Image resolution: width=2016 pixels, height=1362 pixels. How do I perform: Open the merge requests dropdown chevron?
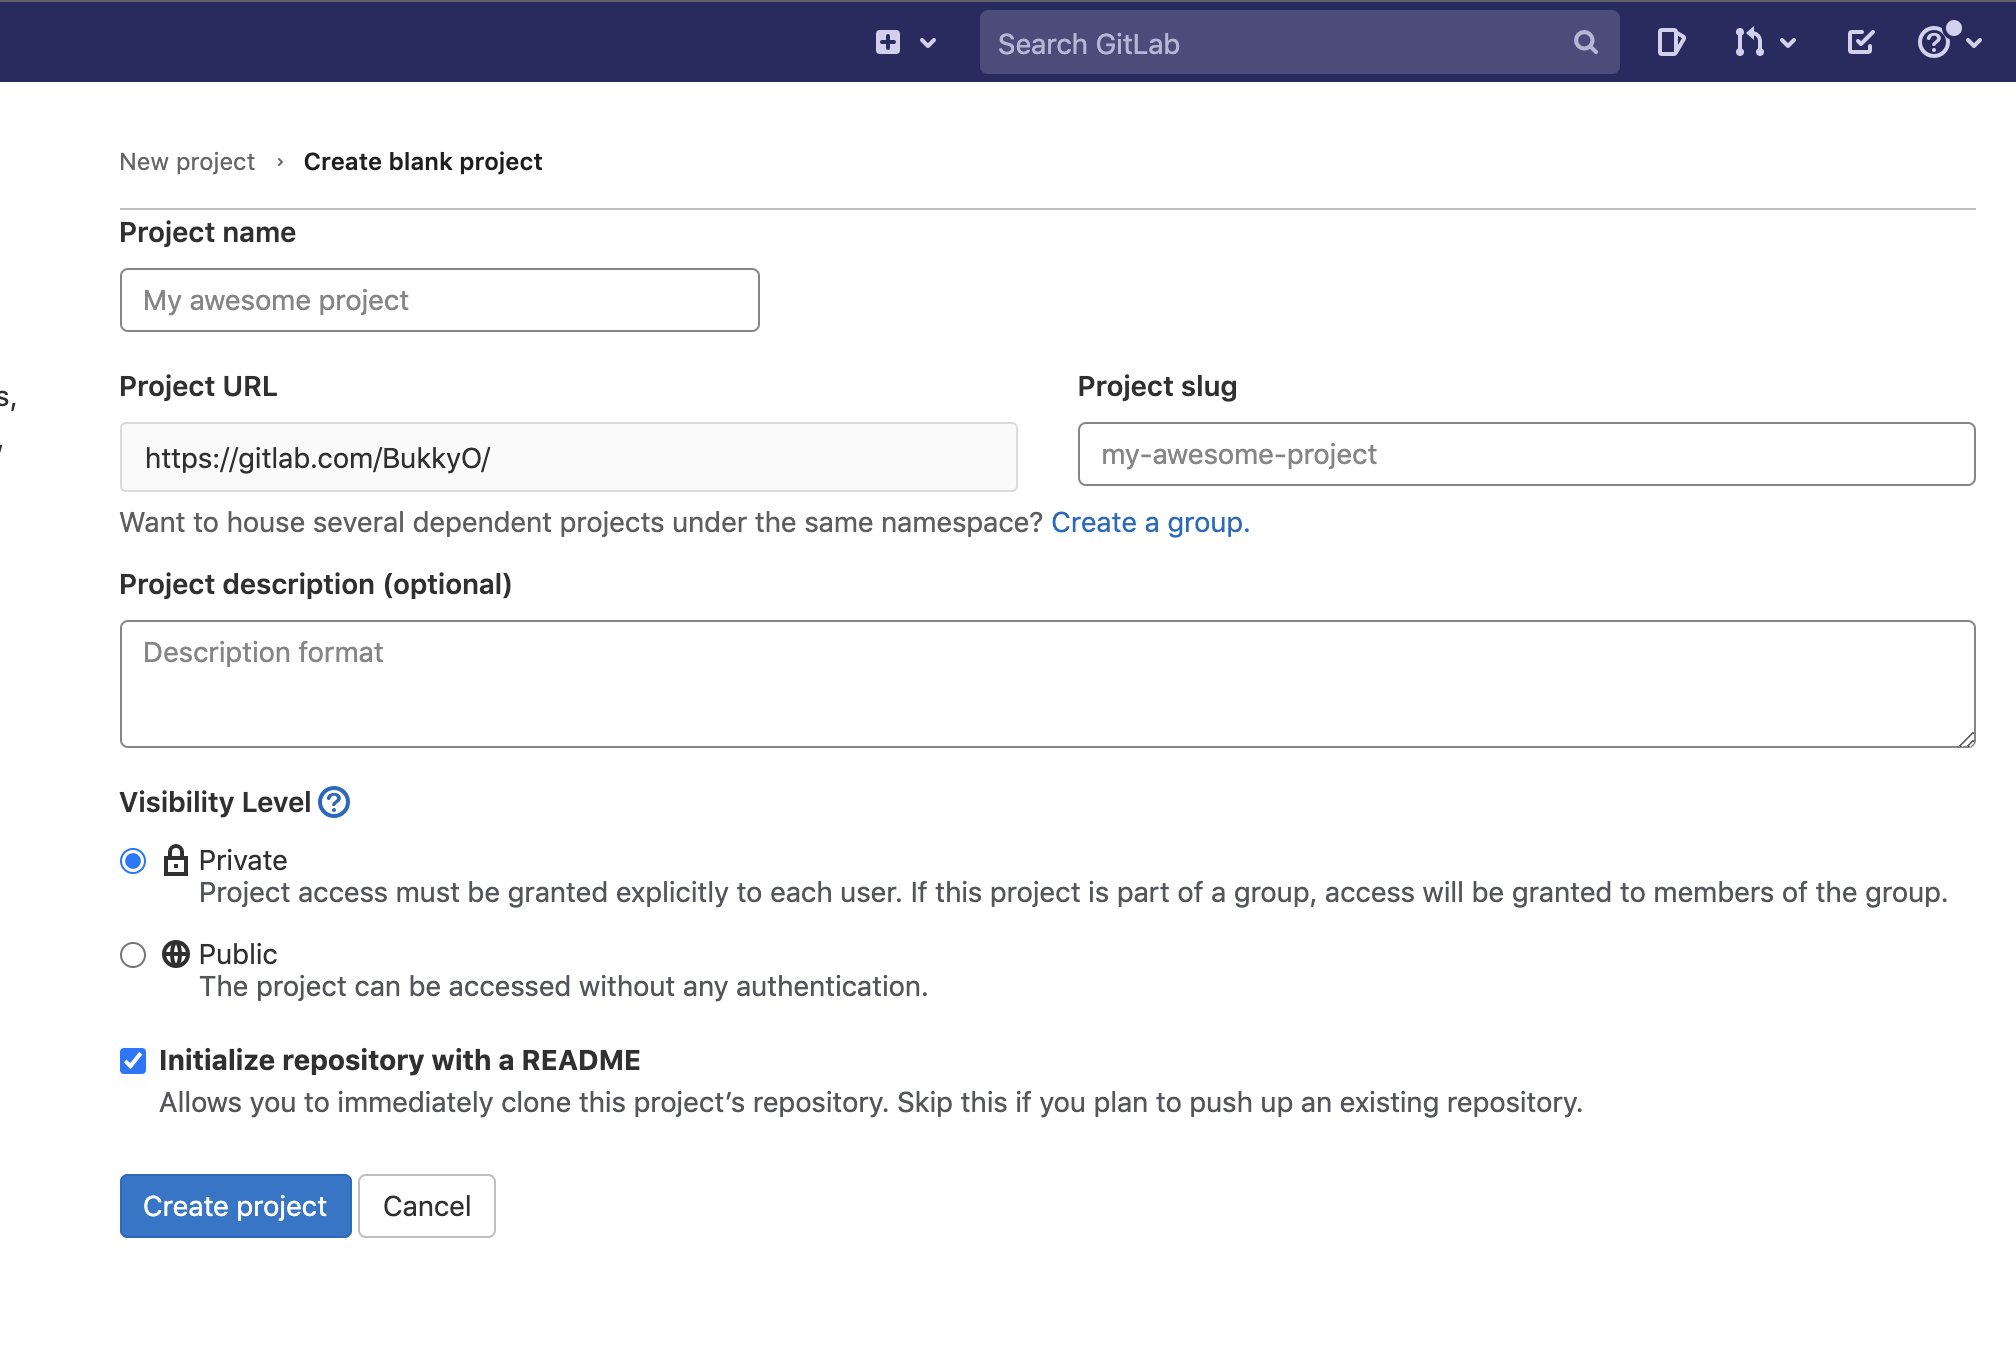point(1788,42)
